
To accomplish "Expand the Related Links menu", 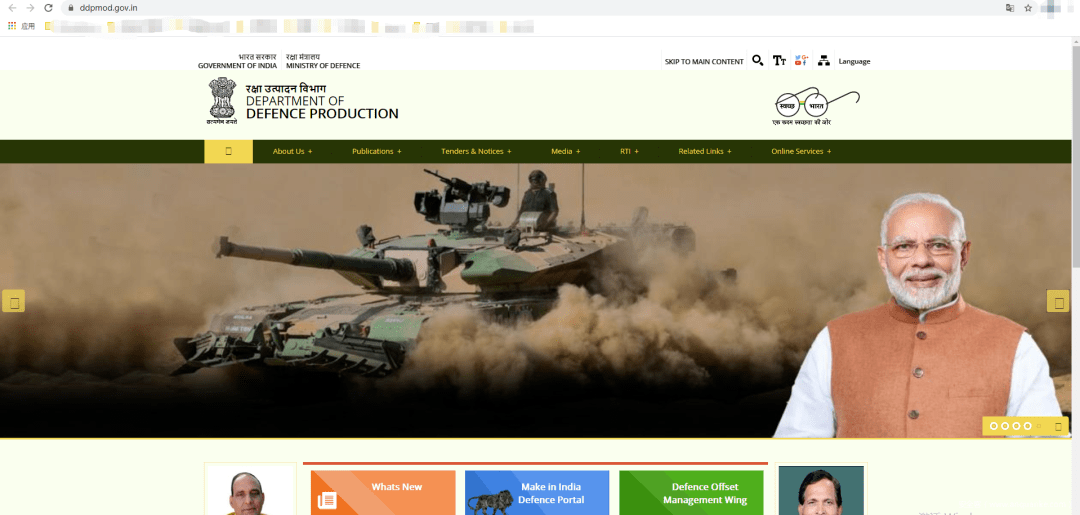I will 705,151.
